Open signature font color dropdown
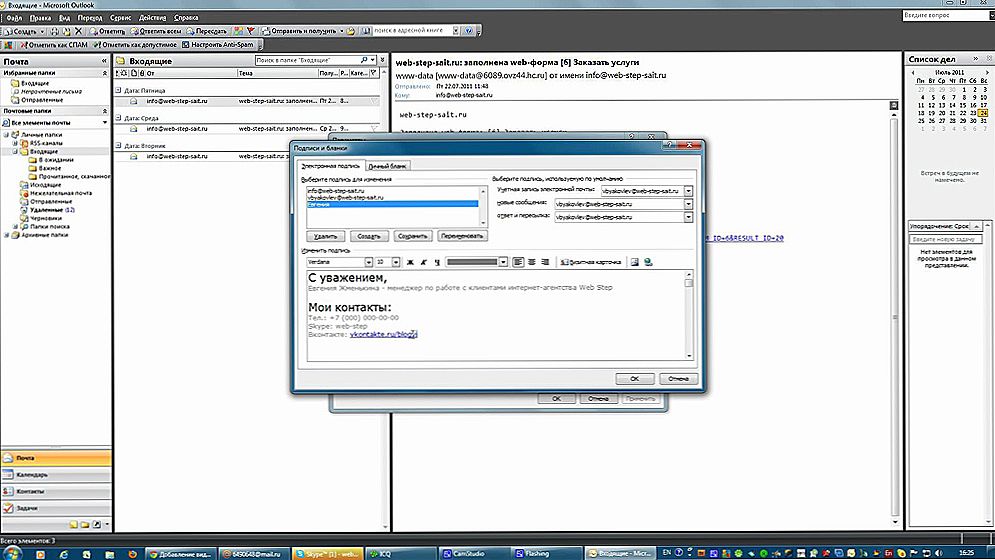Image resolution: width=995 pixels, height=560 pixels. (503, 262)
